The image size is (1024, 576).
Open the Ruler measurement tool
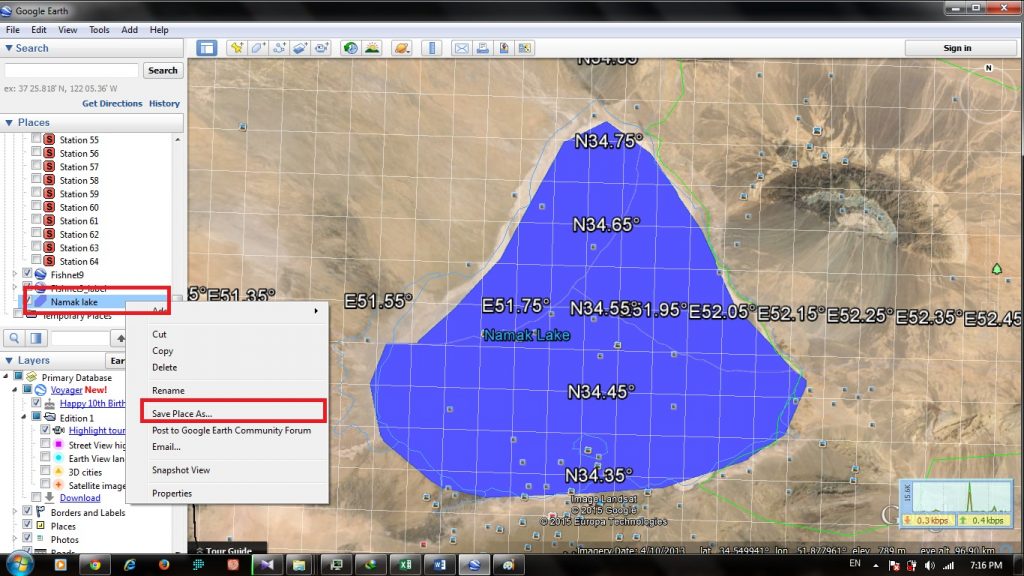click(x=430, y=47)
